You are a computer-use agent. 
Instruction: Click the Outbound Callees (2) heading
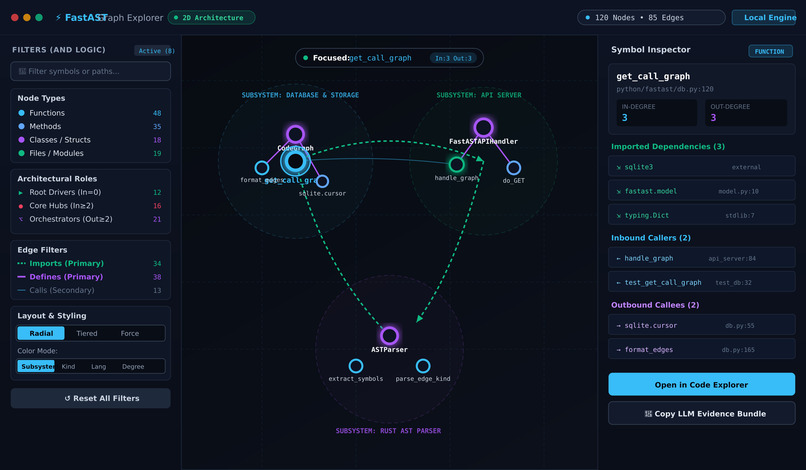click(x=655, y=305)
